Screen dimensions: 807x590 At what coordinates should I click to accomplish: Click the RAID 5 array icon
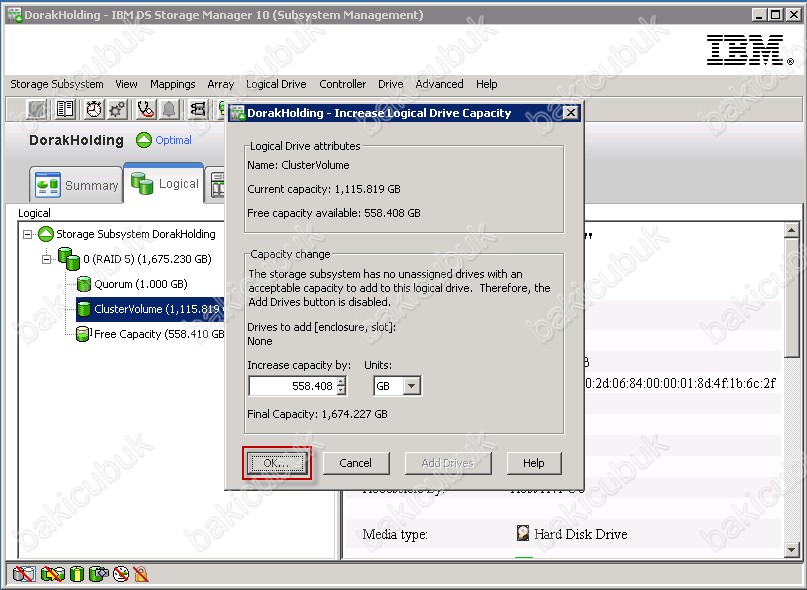click(69, 258)
